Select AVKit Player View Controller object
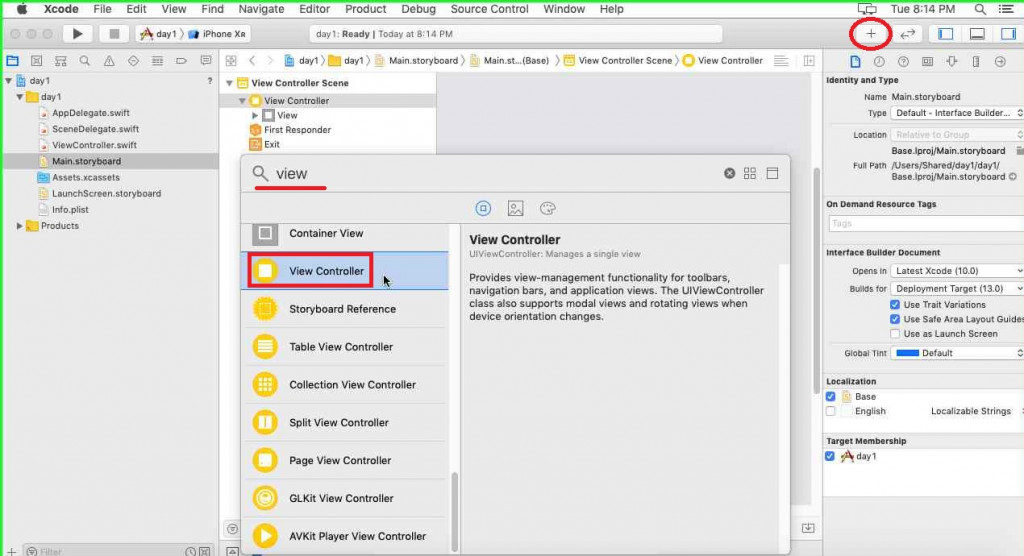The width and height of the screenshot is (1024, 556). coord(345,536)
